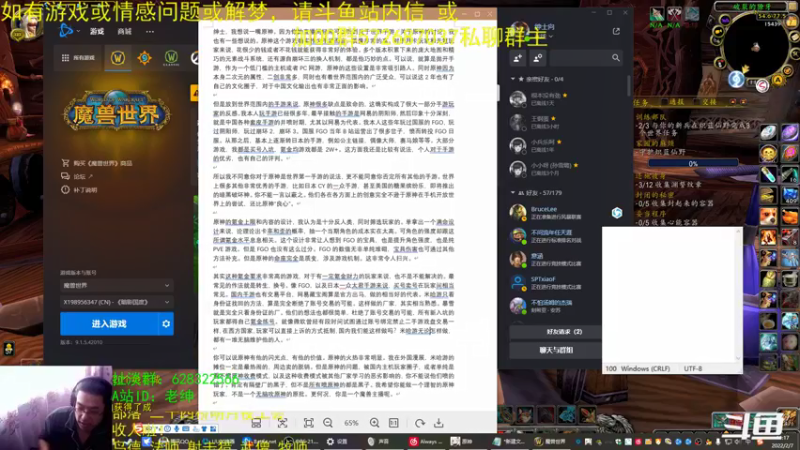Click the friend settings icon in friends panel
This screenshot has height=450, width=800.
coord(538,58)
